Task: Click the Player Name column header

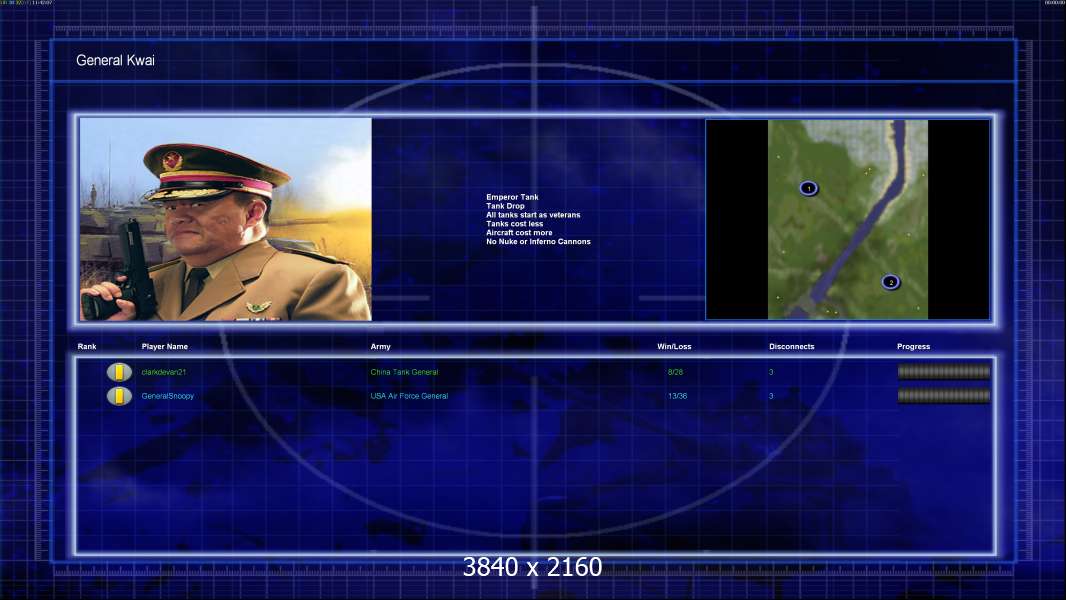Action: click(x=165, y=347)
